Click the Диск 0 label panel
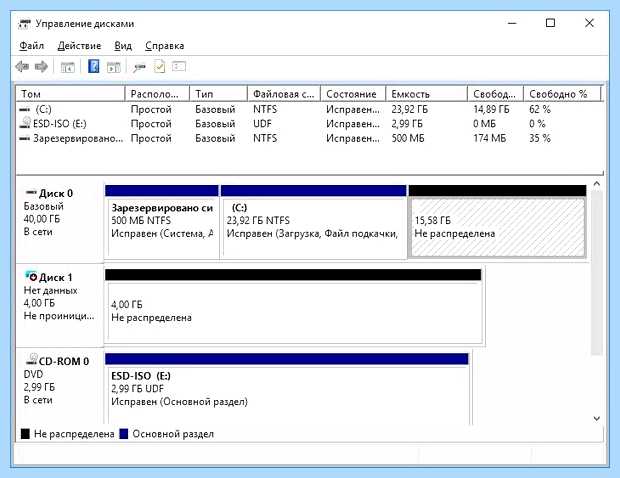Viewport: 620px width, 478px height. pyautogui.click(x=59, y=221)
